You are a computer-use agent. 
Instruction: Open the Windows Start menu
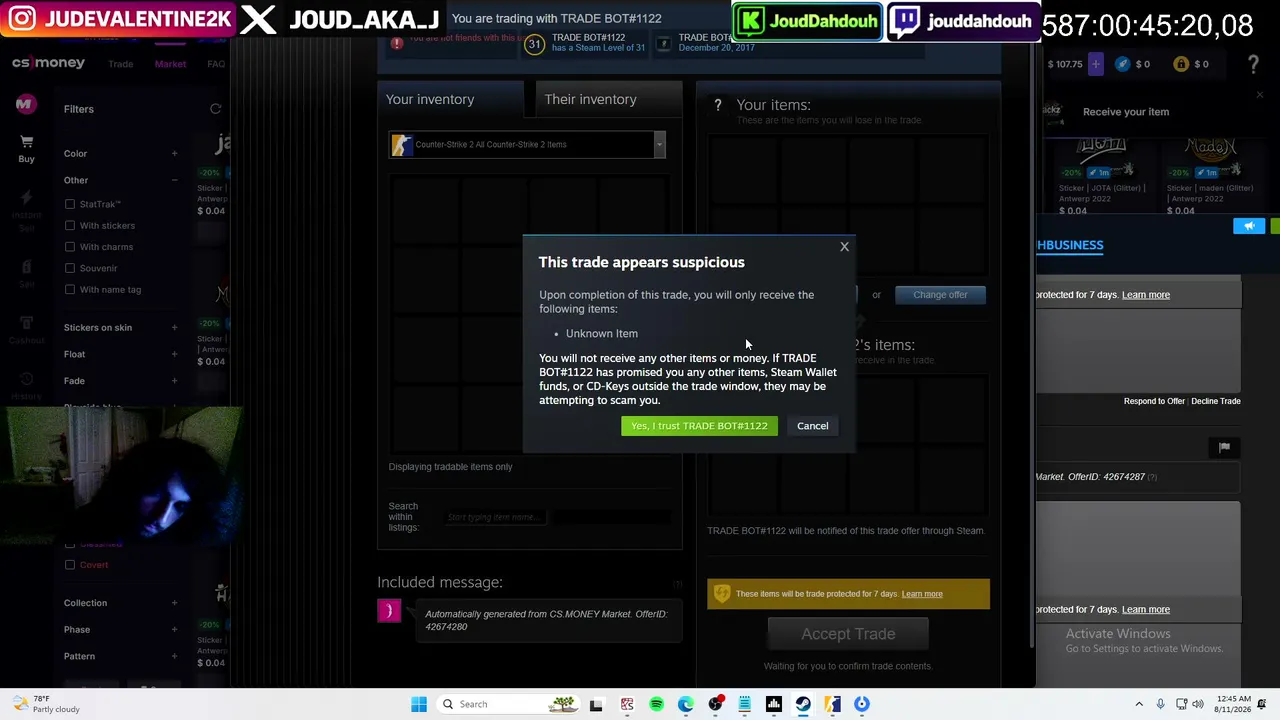[419, 704]
